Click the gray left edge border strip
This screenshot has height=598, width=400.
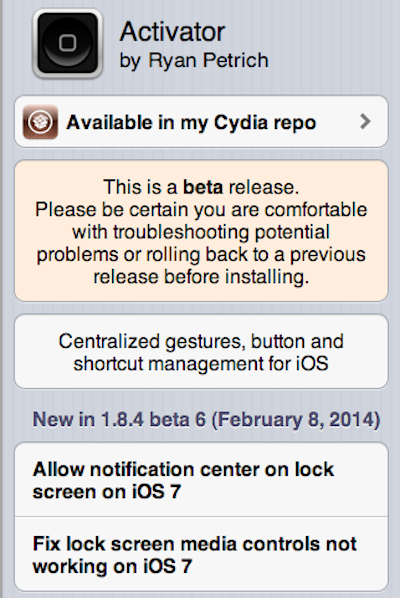pos(2,299)
